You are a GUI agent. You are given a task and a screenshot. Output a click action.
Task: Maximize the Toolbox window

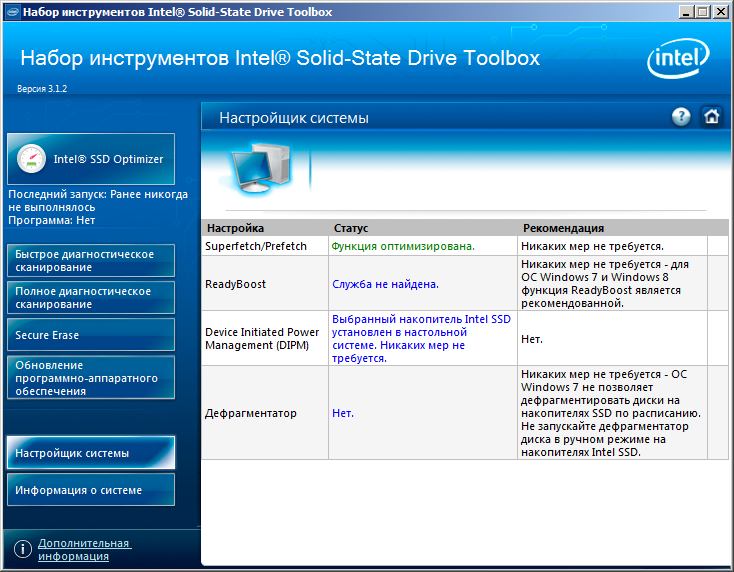coord(702,12)
